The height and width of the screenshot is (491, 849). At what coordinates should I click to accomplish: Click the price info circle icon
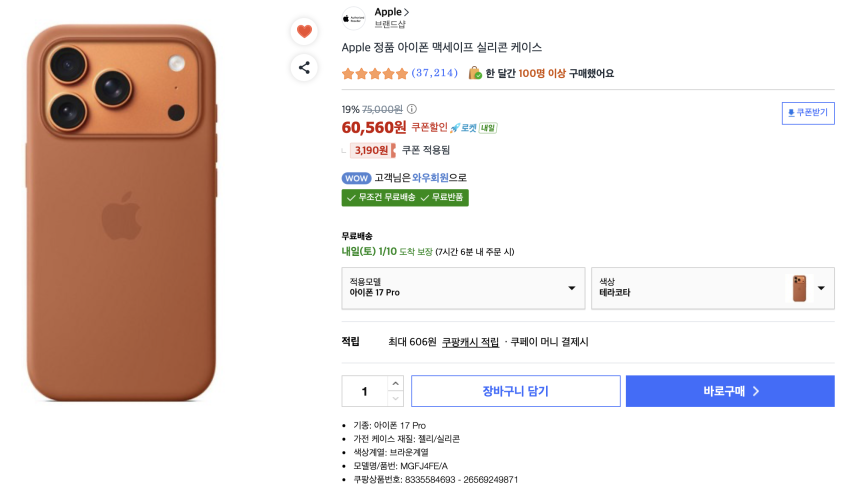click(x=411, y=109)
